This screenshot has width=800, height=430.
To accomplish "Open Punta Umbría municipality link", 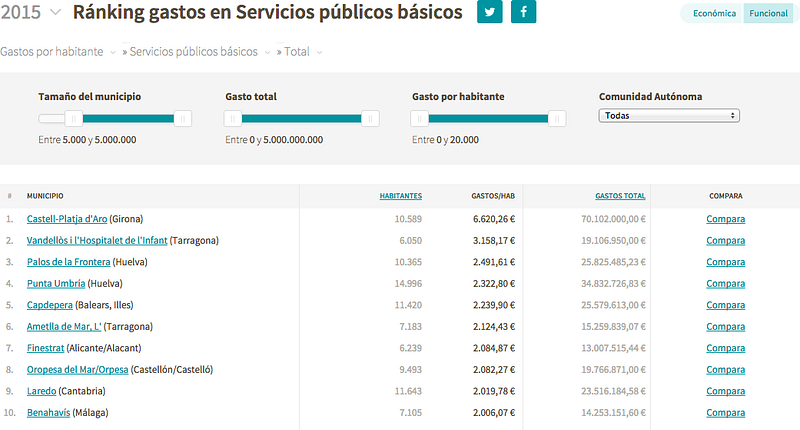I will click(x=56, y=283).
